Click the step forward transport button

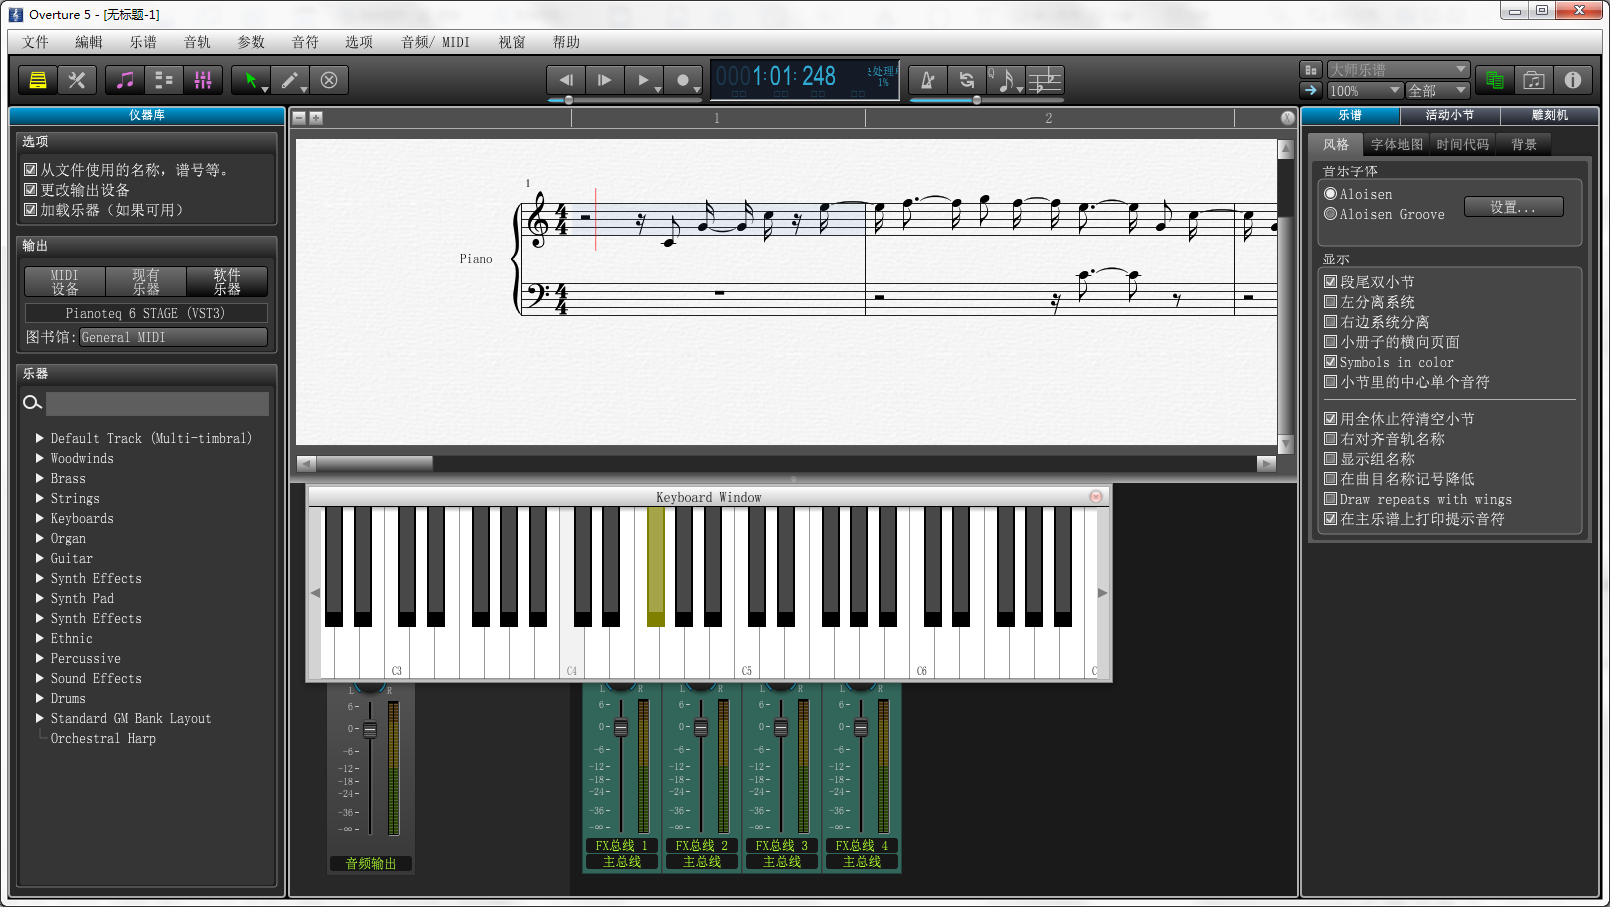(x=605, y=80)
